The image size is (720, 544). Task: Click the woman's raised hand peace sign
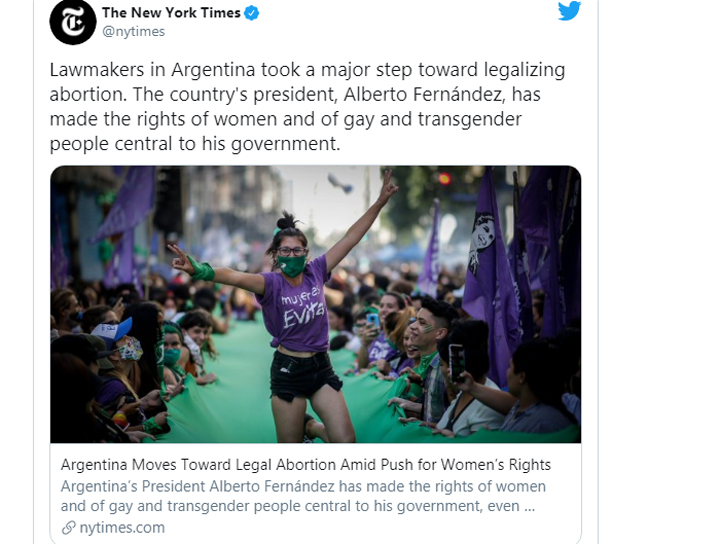pos(388,184)
